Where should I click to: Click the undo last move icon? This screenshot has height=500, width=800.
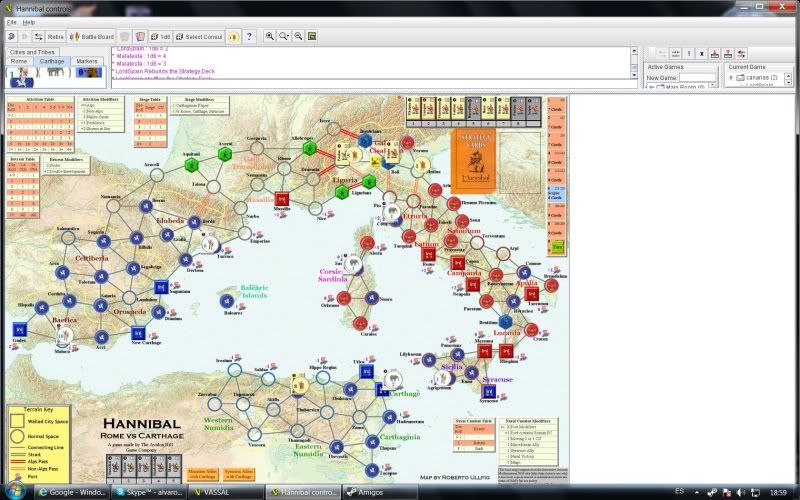[11, 37]
